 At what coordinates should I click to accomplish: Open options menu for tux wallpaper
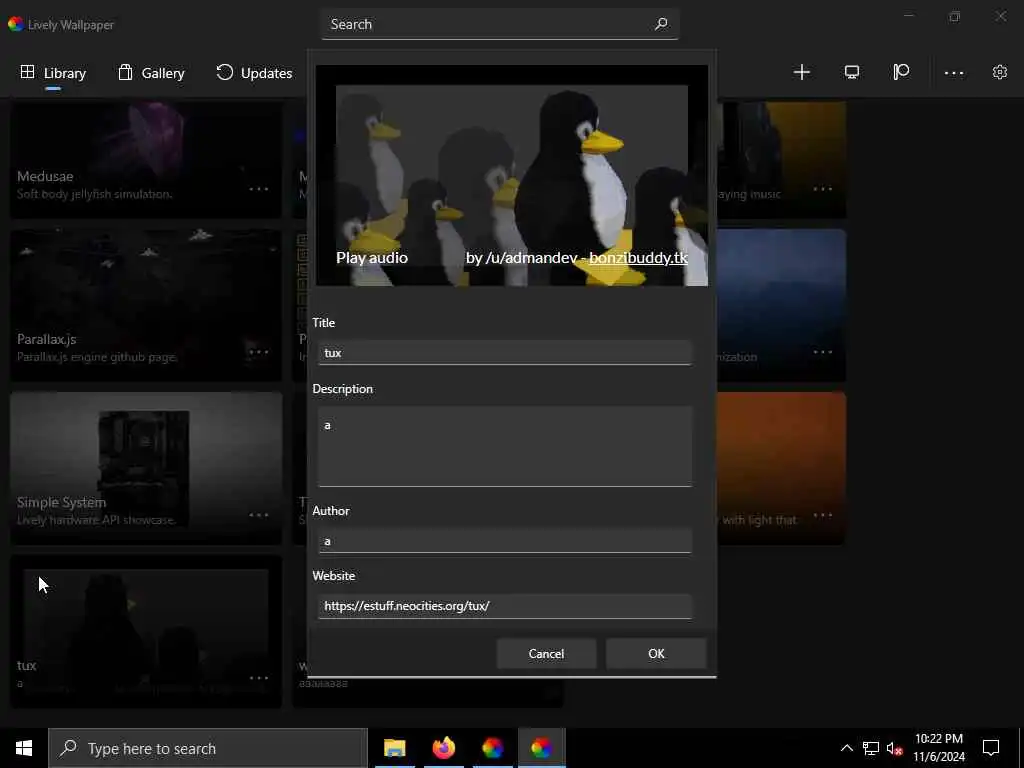point(259,678)
